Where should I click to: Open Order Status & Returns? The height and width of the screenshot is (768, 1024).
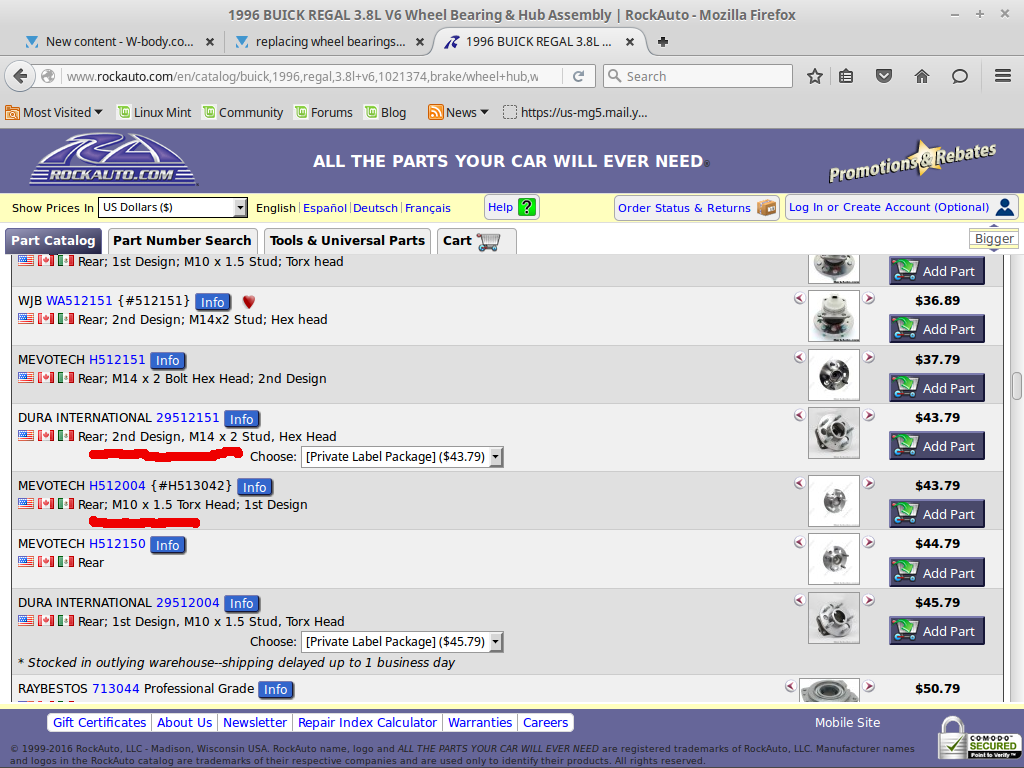[697, 208]
